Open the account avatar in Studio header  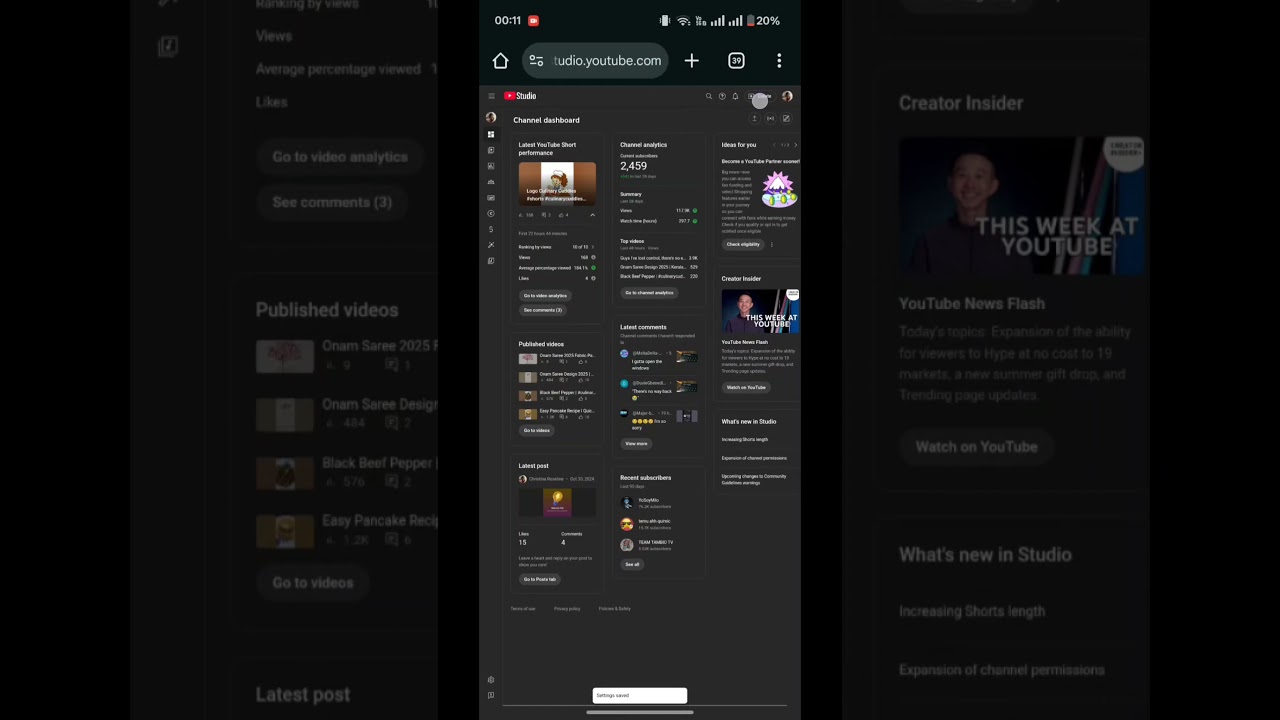787,96
